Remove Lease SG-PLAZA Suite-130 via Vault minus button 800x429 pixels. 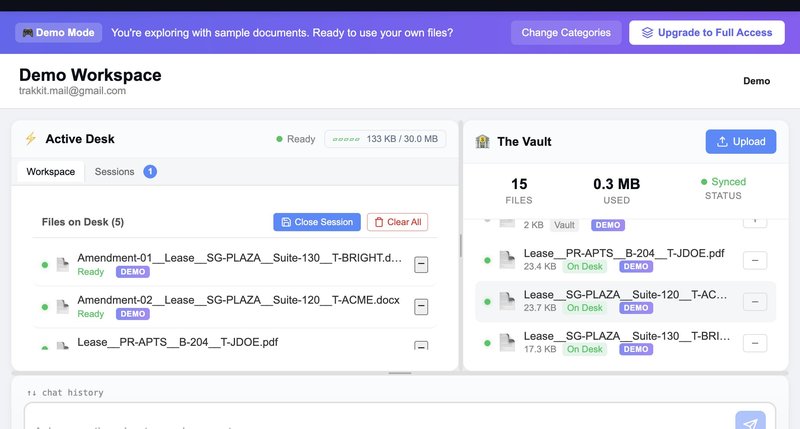pyautogui.click(x=755, y=343)
